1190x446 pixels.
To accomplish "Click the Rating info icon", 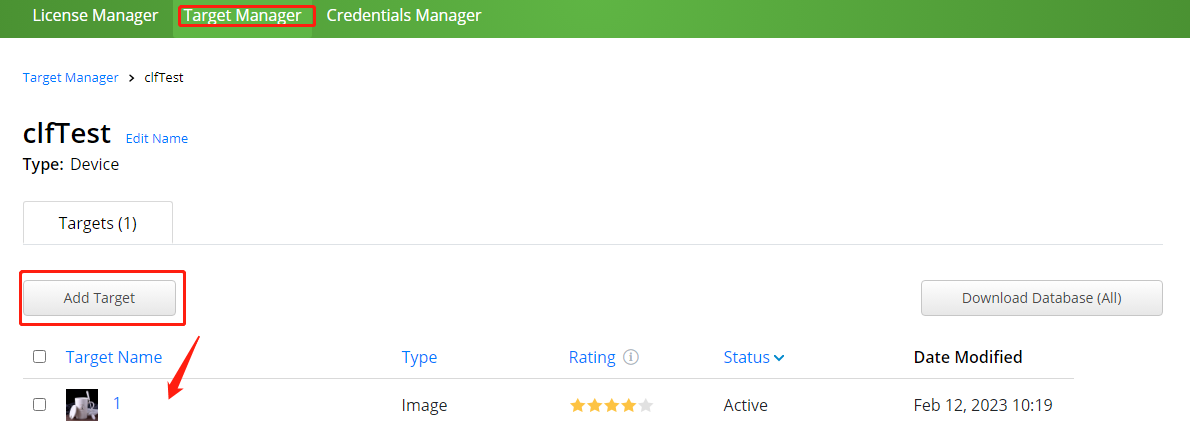I will [x=631, y=357].
